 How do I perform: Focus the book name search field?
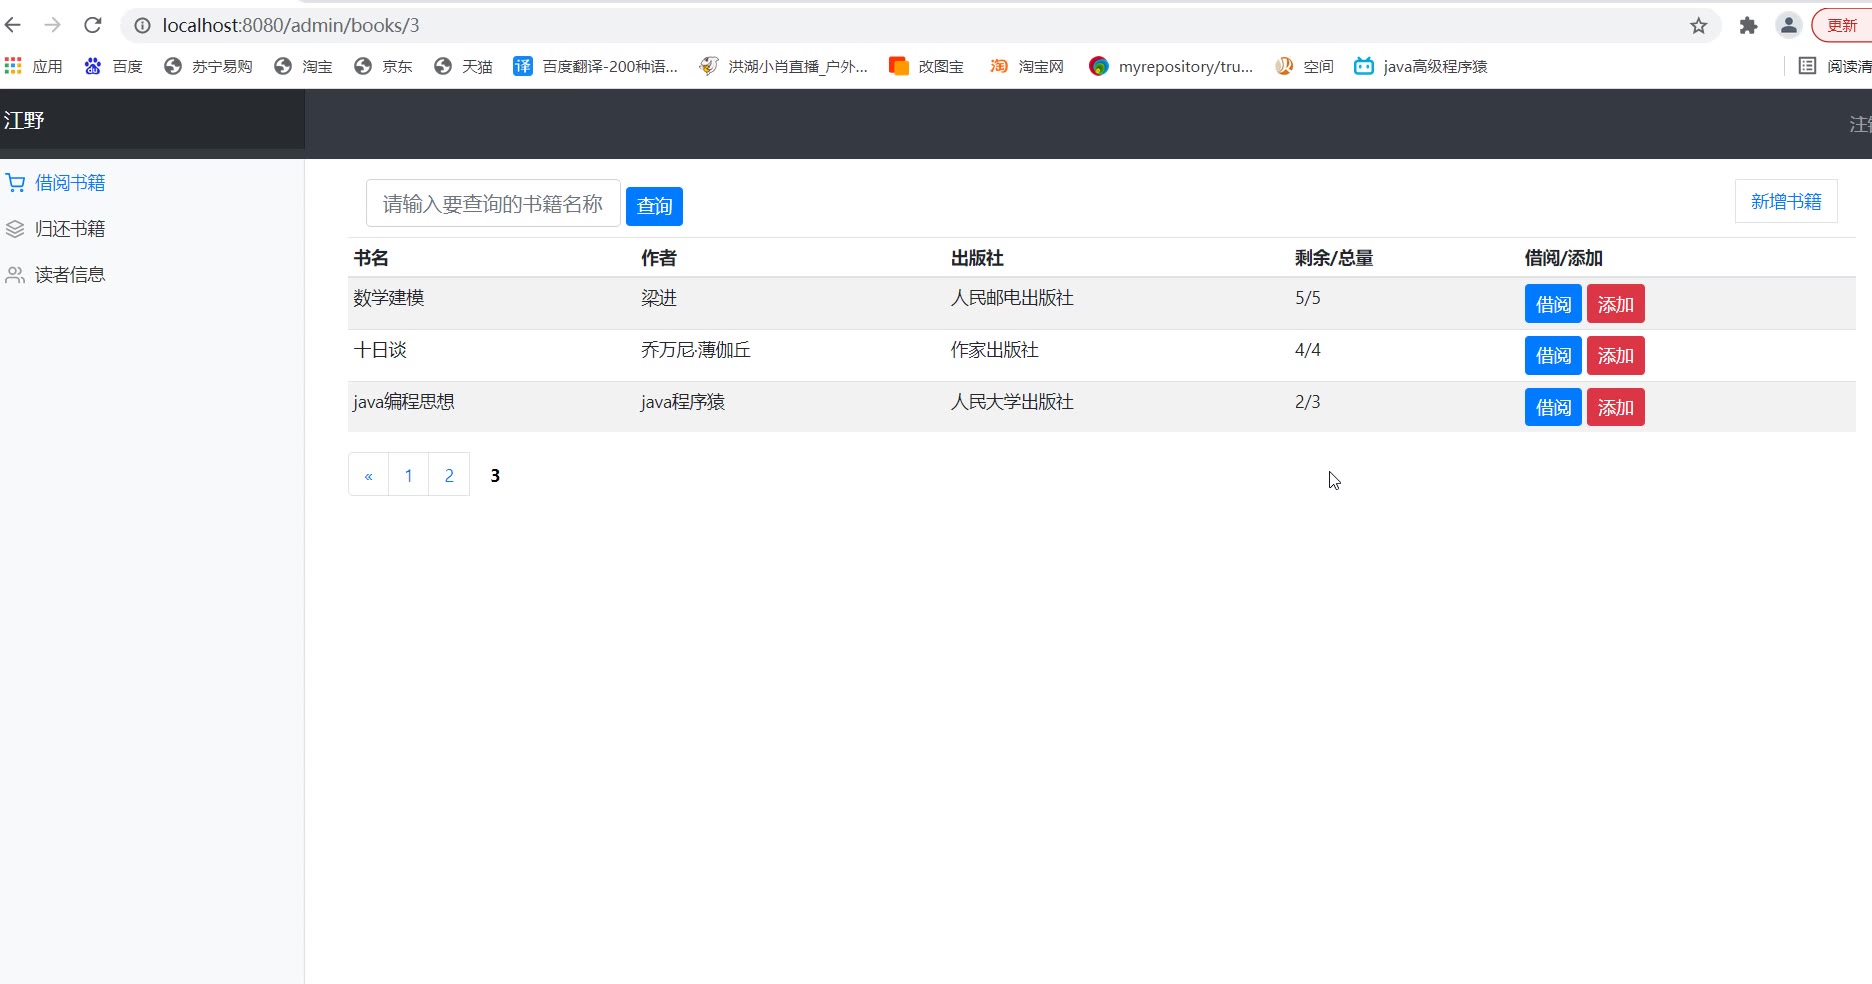click(x=493, y=204)
